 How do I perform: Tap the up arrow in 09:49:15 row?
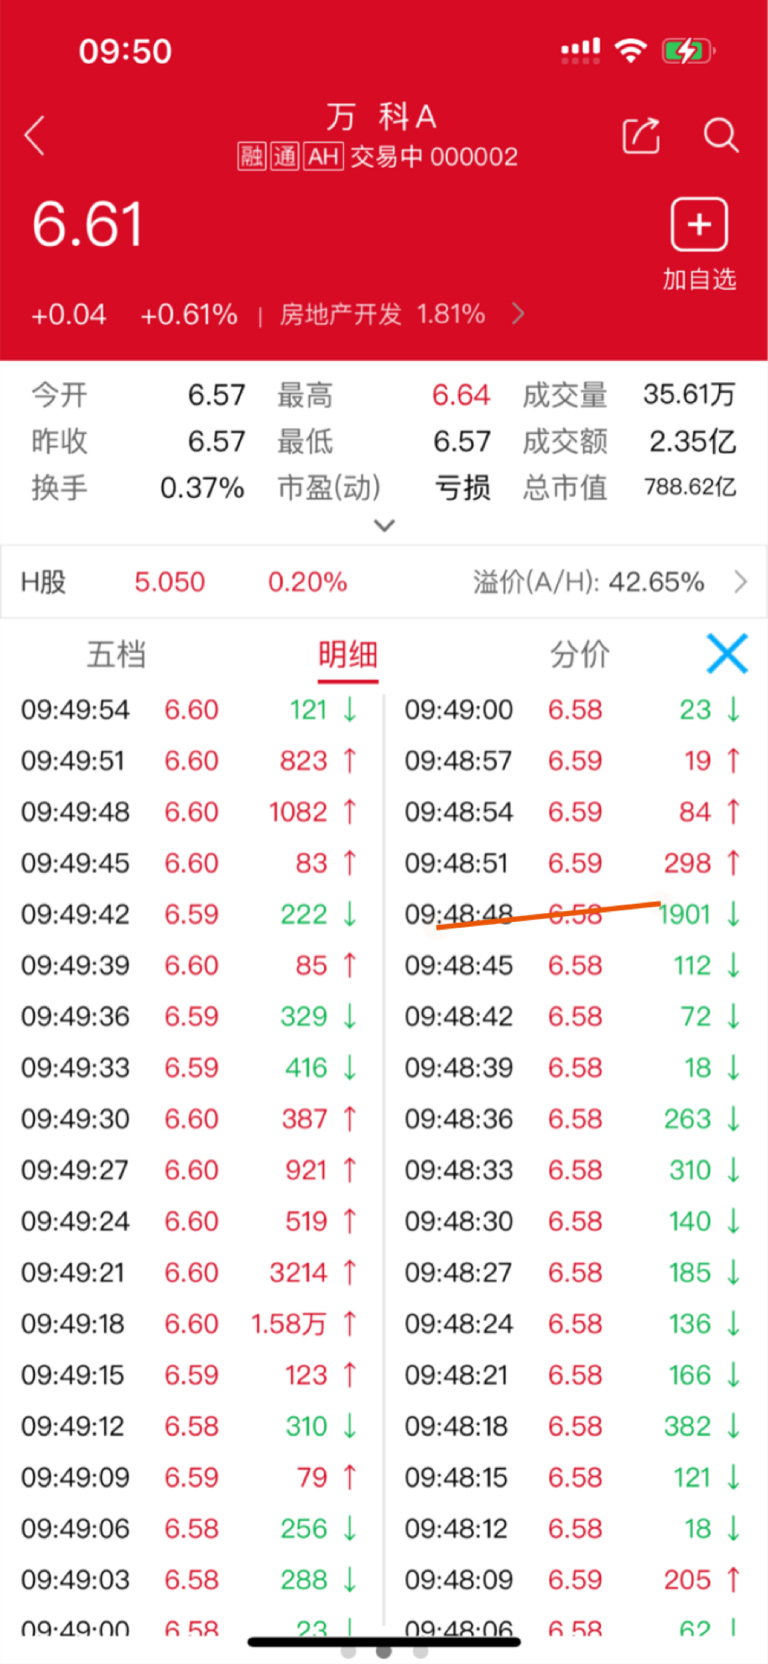click(349, 1375)
